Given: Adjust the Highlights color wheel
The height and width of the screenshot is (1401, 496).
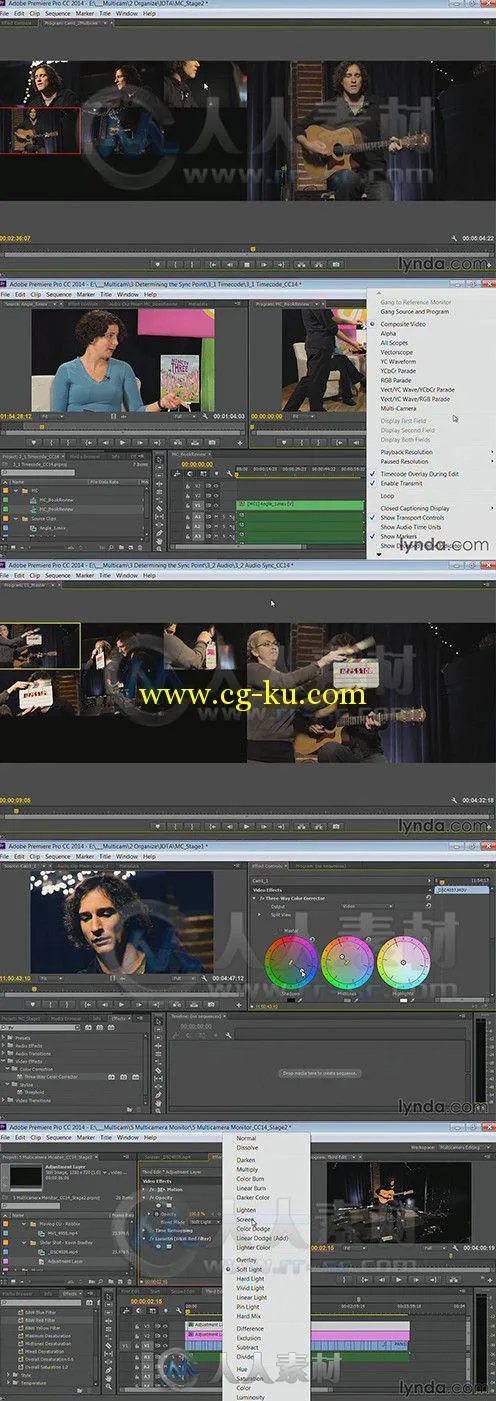Looking at the screenshot, I should tap(403, 962).
